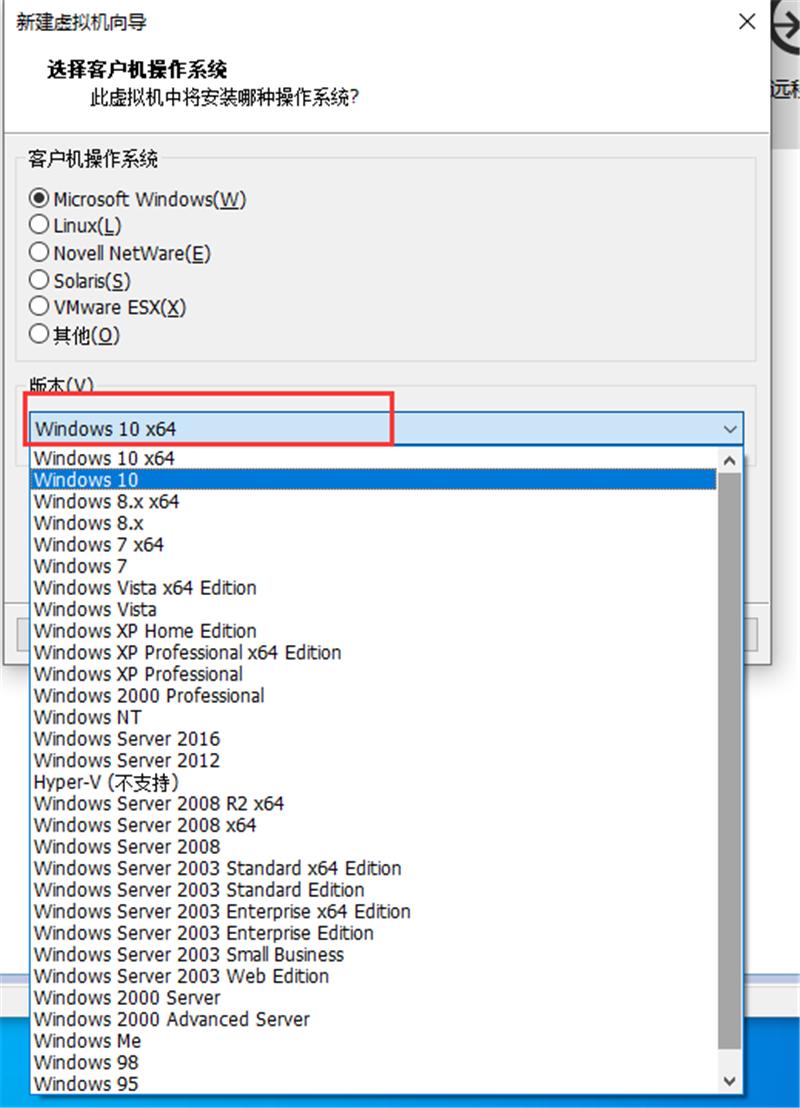Collapse the 版本 version combo box
The width and height of the screenshot is (800, 1108).
[x=386, y=429]
